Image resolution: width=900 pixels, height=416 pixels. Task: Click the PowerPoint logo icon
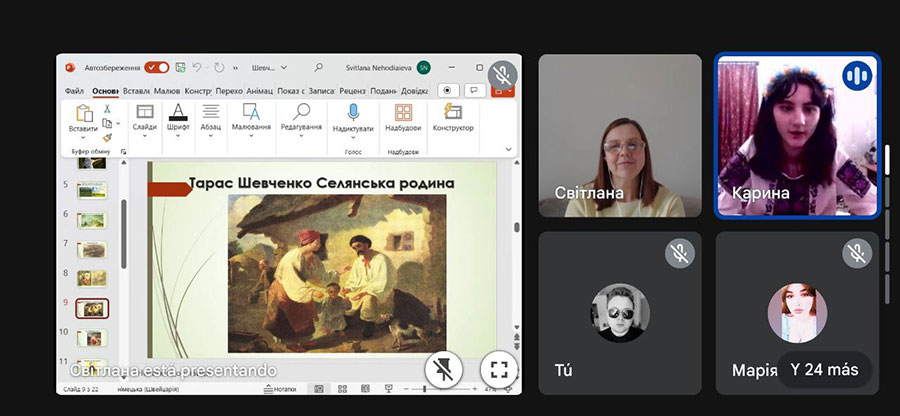[x=70, y=68]
